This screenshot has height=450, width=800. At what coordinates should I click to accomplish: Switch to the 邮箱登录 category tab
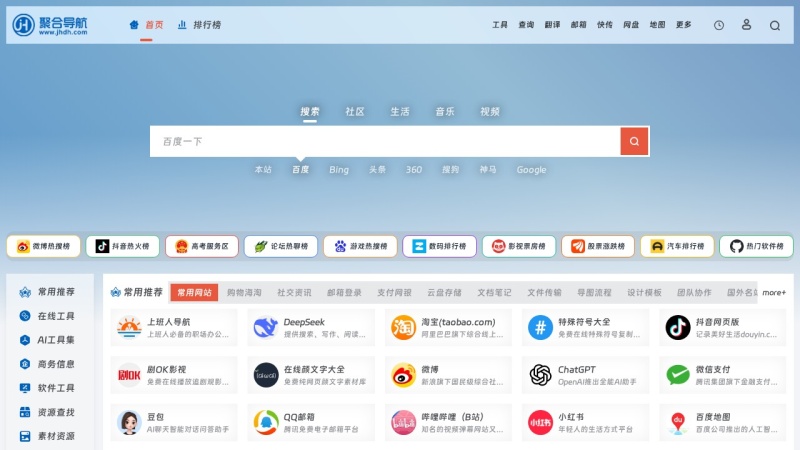(344, 292)
